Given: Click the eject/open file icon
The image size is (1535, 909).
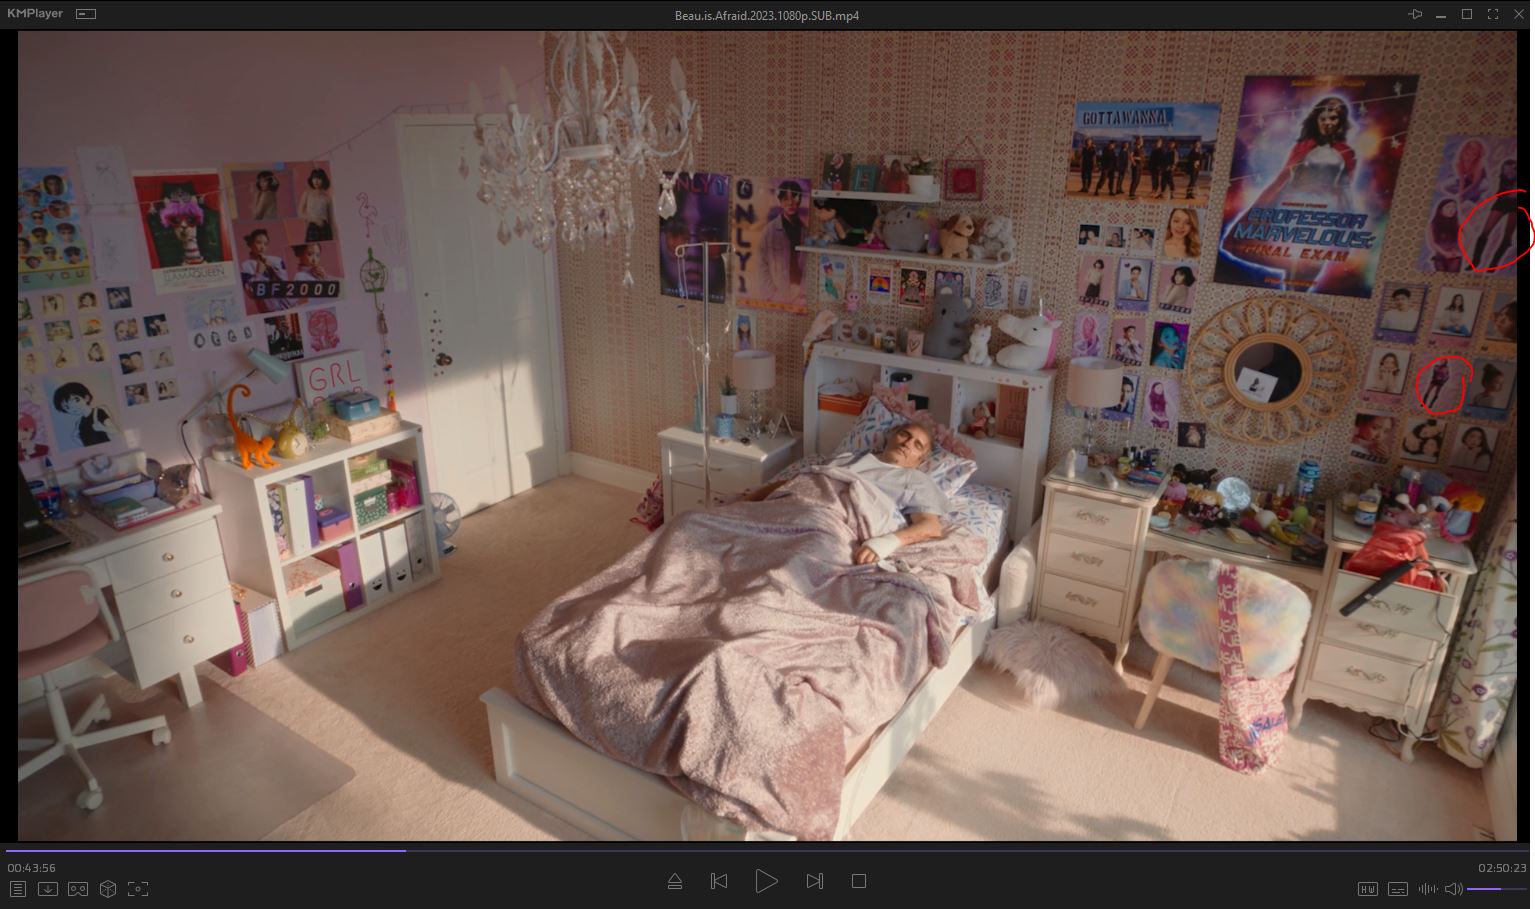Looking at the screenshot, I should 674,881.
